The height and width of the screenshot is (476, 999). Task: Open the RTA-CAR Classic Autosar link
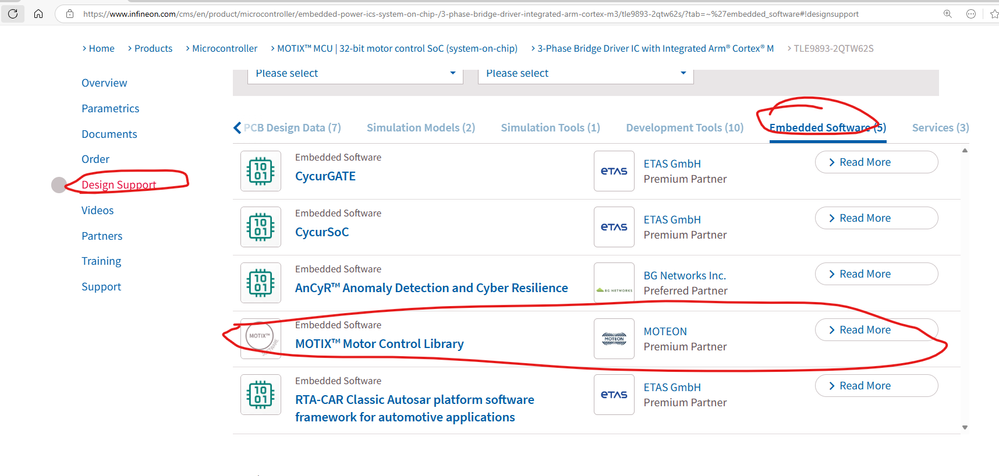pyautogui.click(x=414, y=408)
